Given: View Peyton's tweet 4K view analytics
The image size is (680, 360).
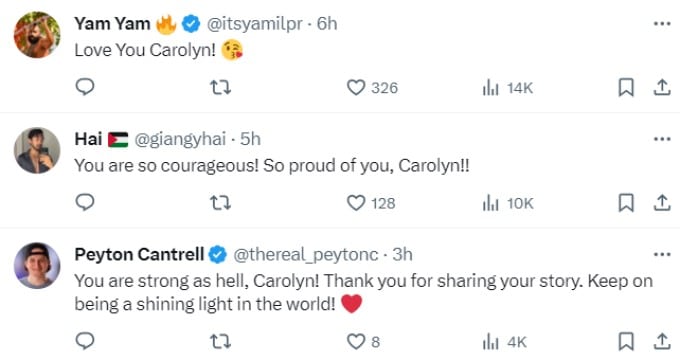Looking at the screenshot, I should tap(505, 342).
